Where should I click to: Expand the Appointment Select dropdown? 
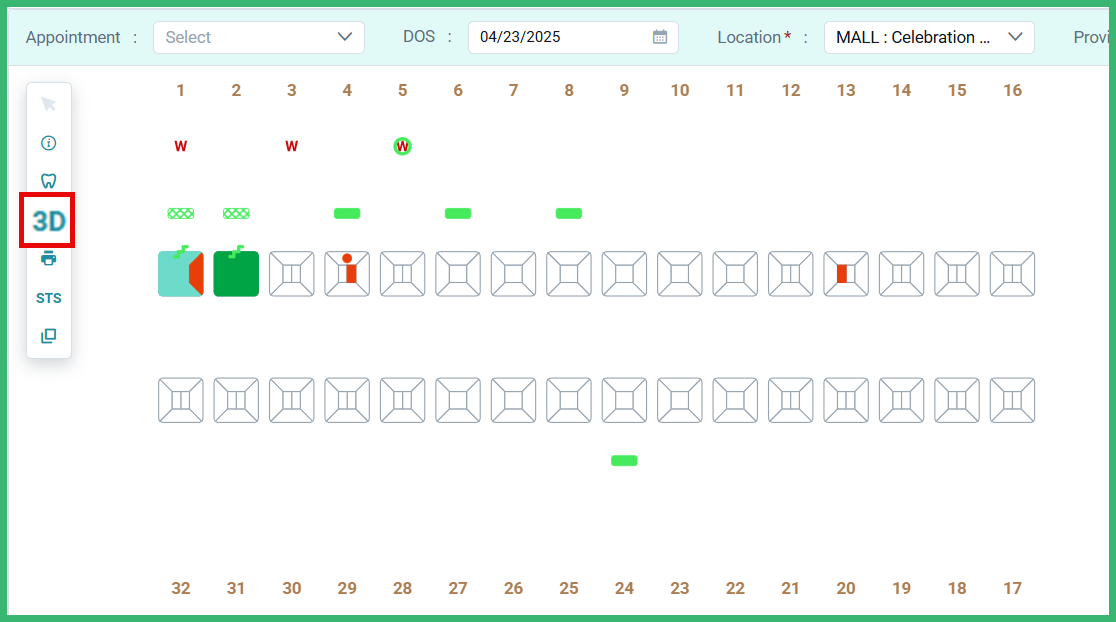coord(258,37)
